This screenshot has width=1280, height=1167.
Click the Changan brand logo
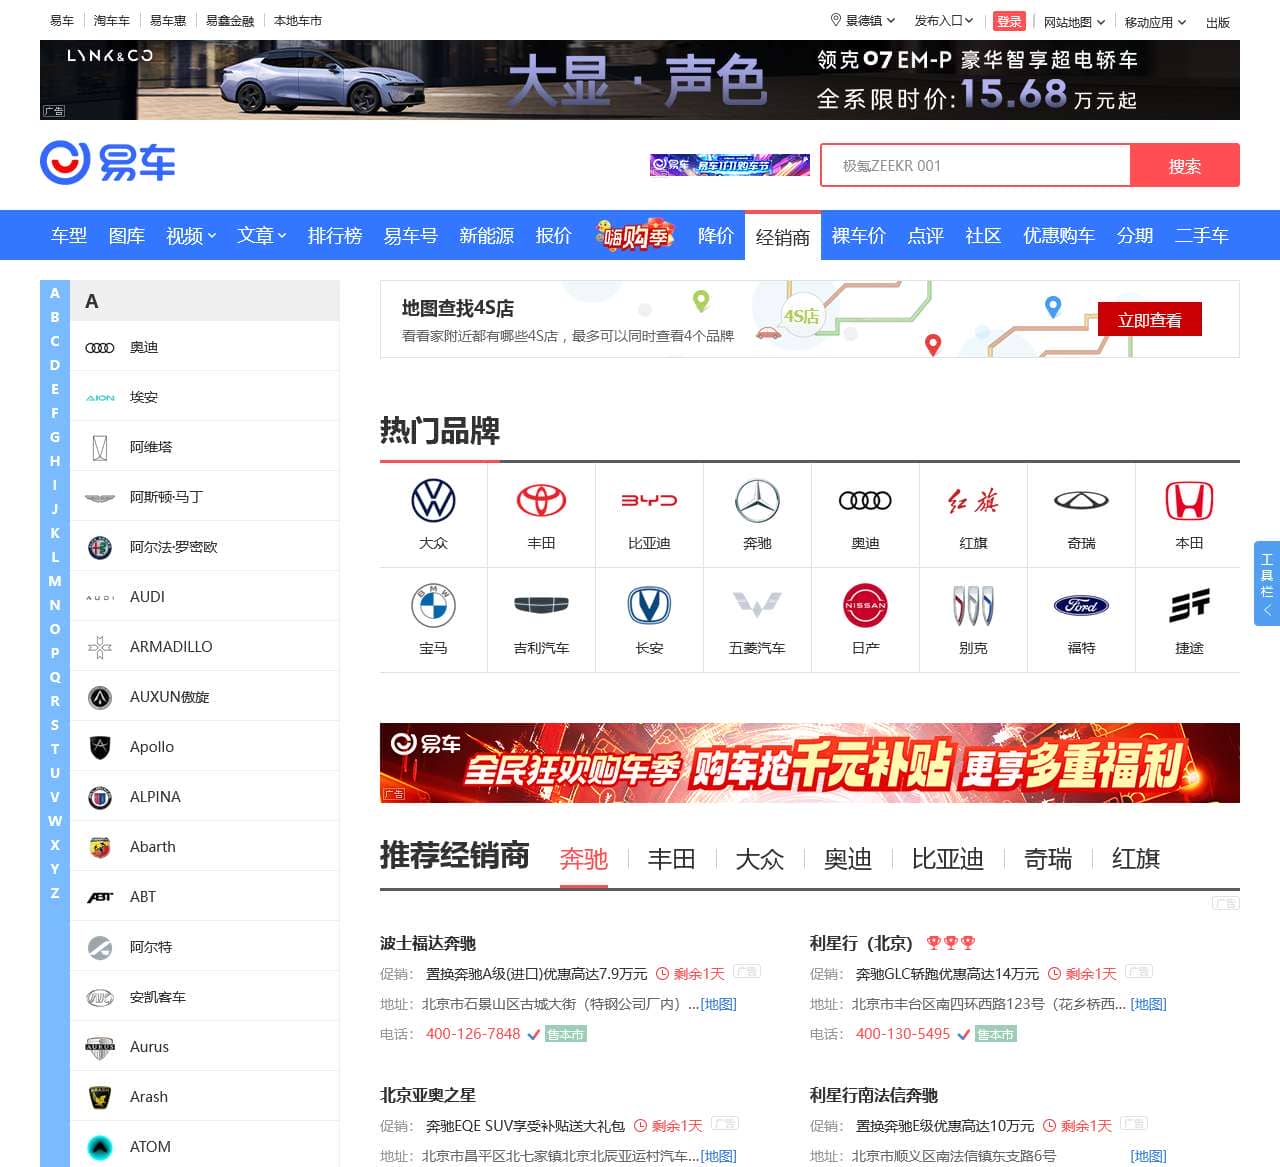[649, 605]
